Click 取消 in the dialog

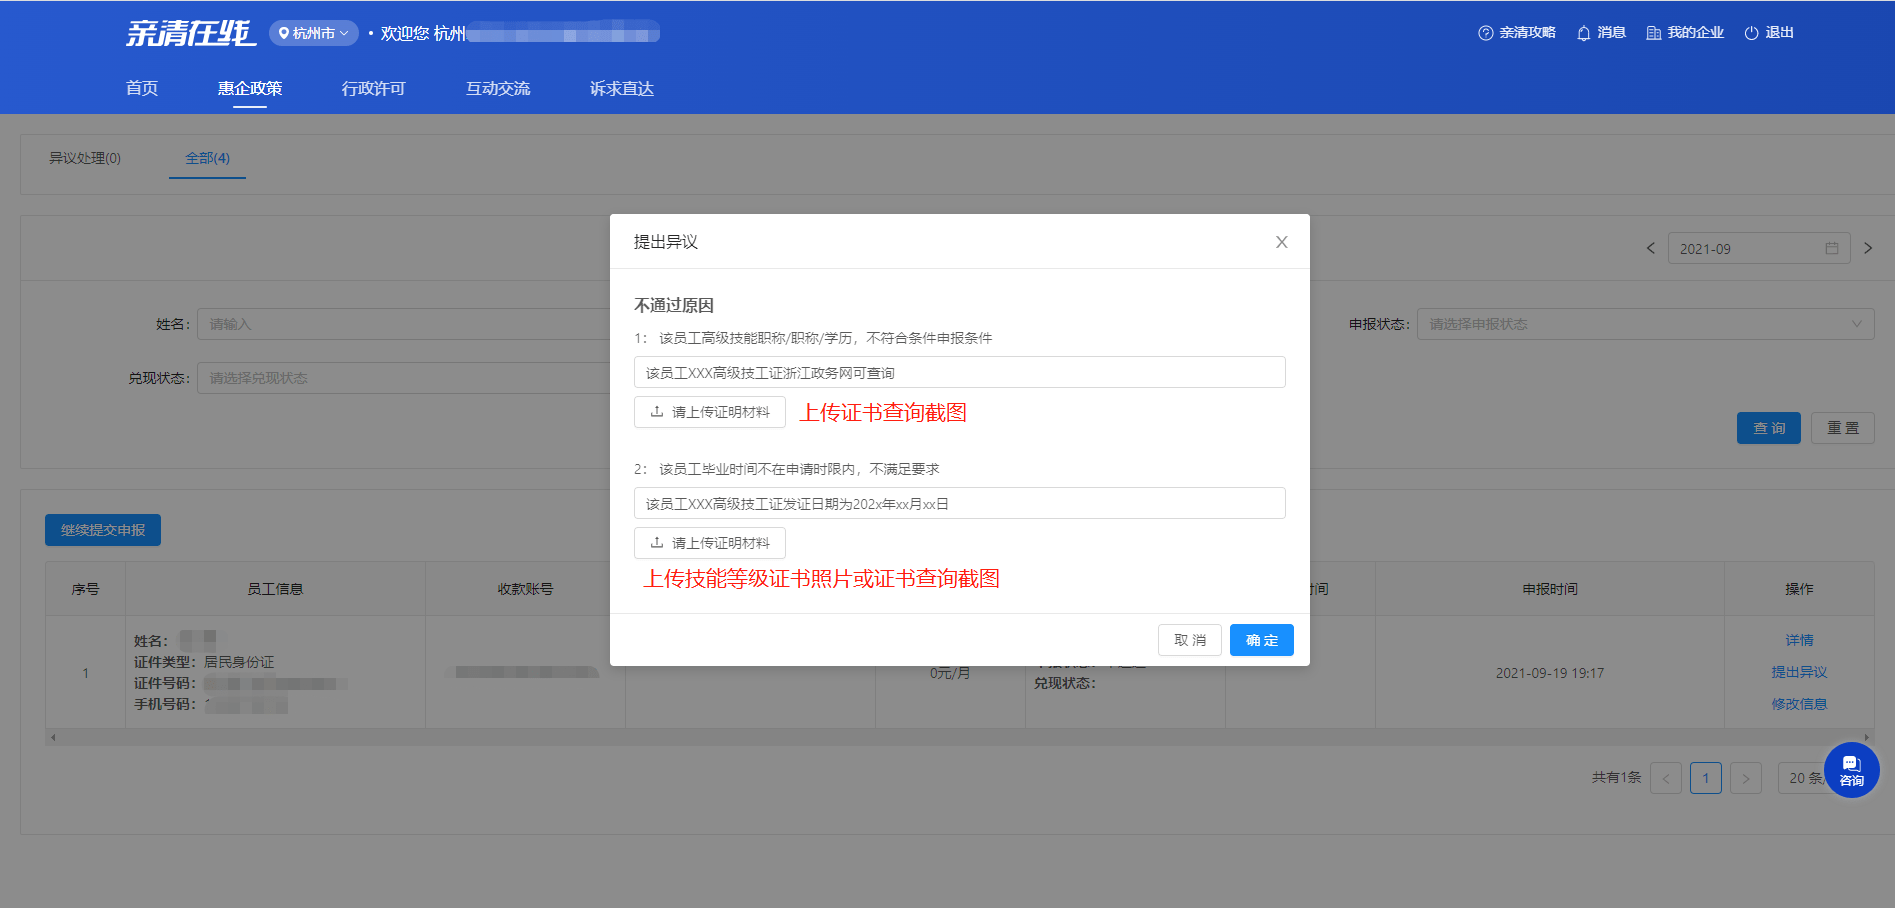1189,640
